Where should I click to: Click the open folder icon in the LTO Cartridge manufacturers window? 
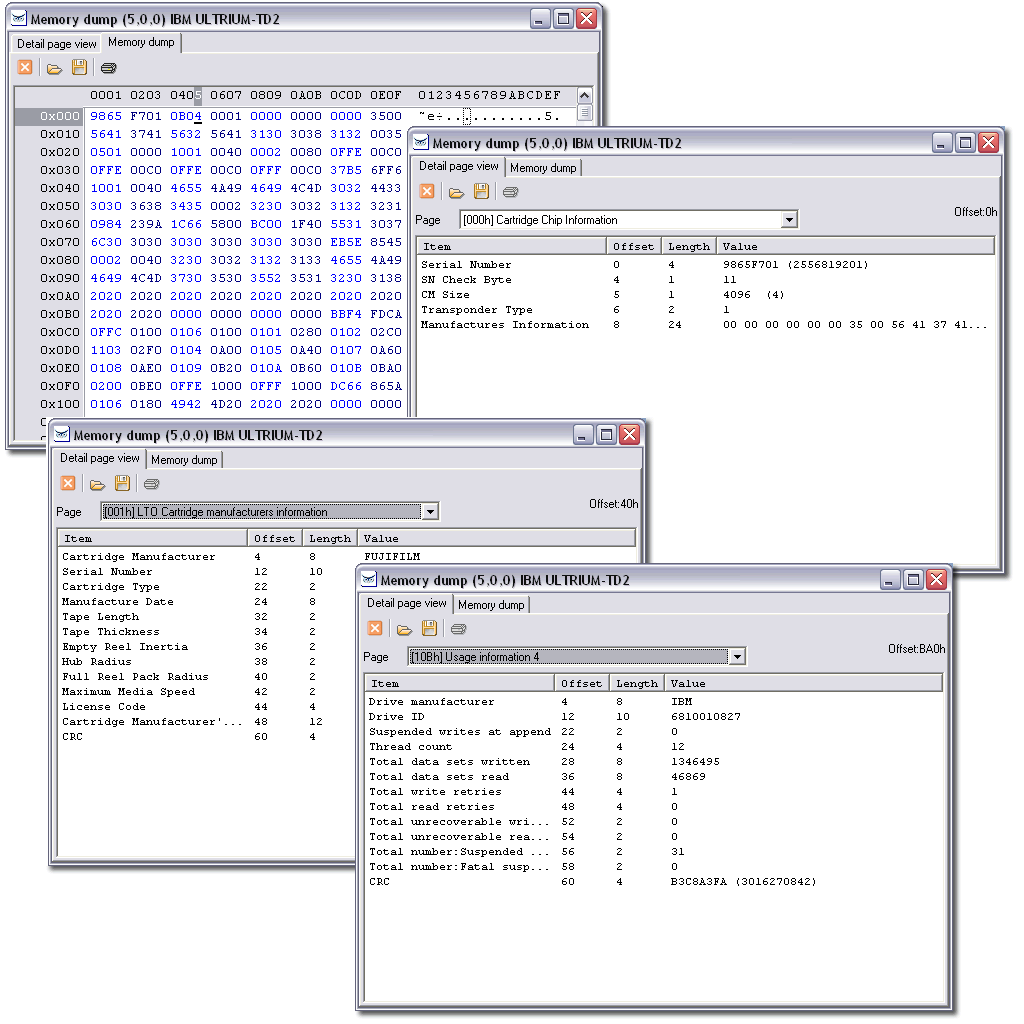point(97,484)
